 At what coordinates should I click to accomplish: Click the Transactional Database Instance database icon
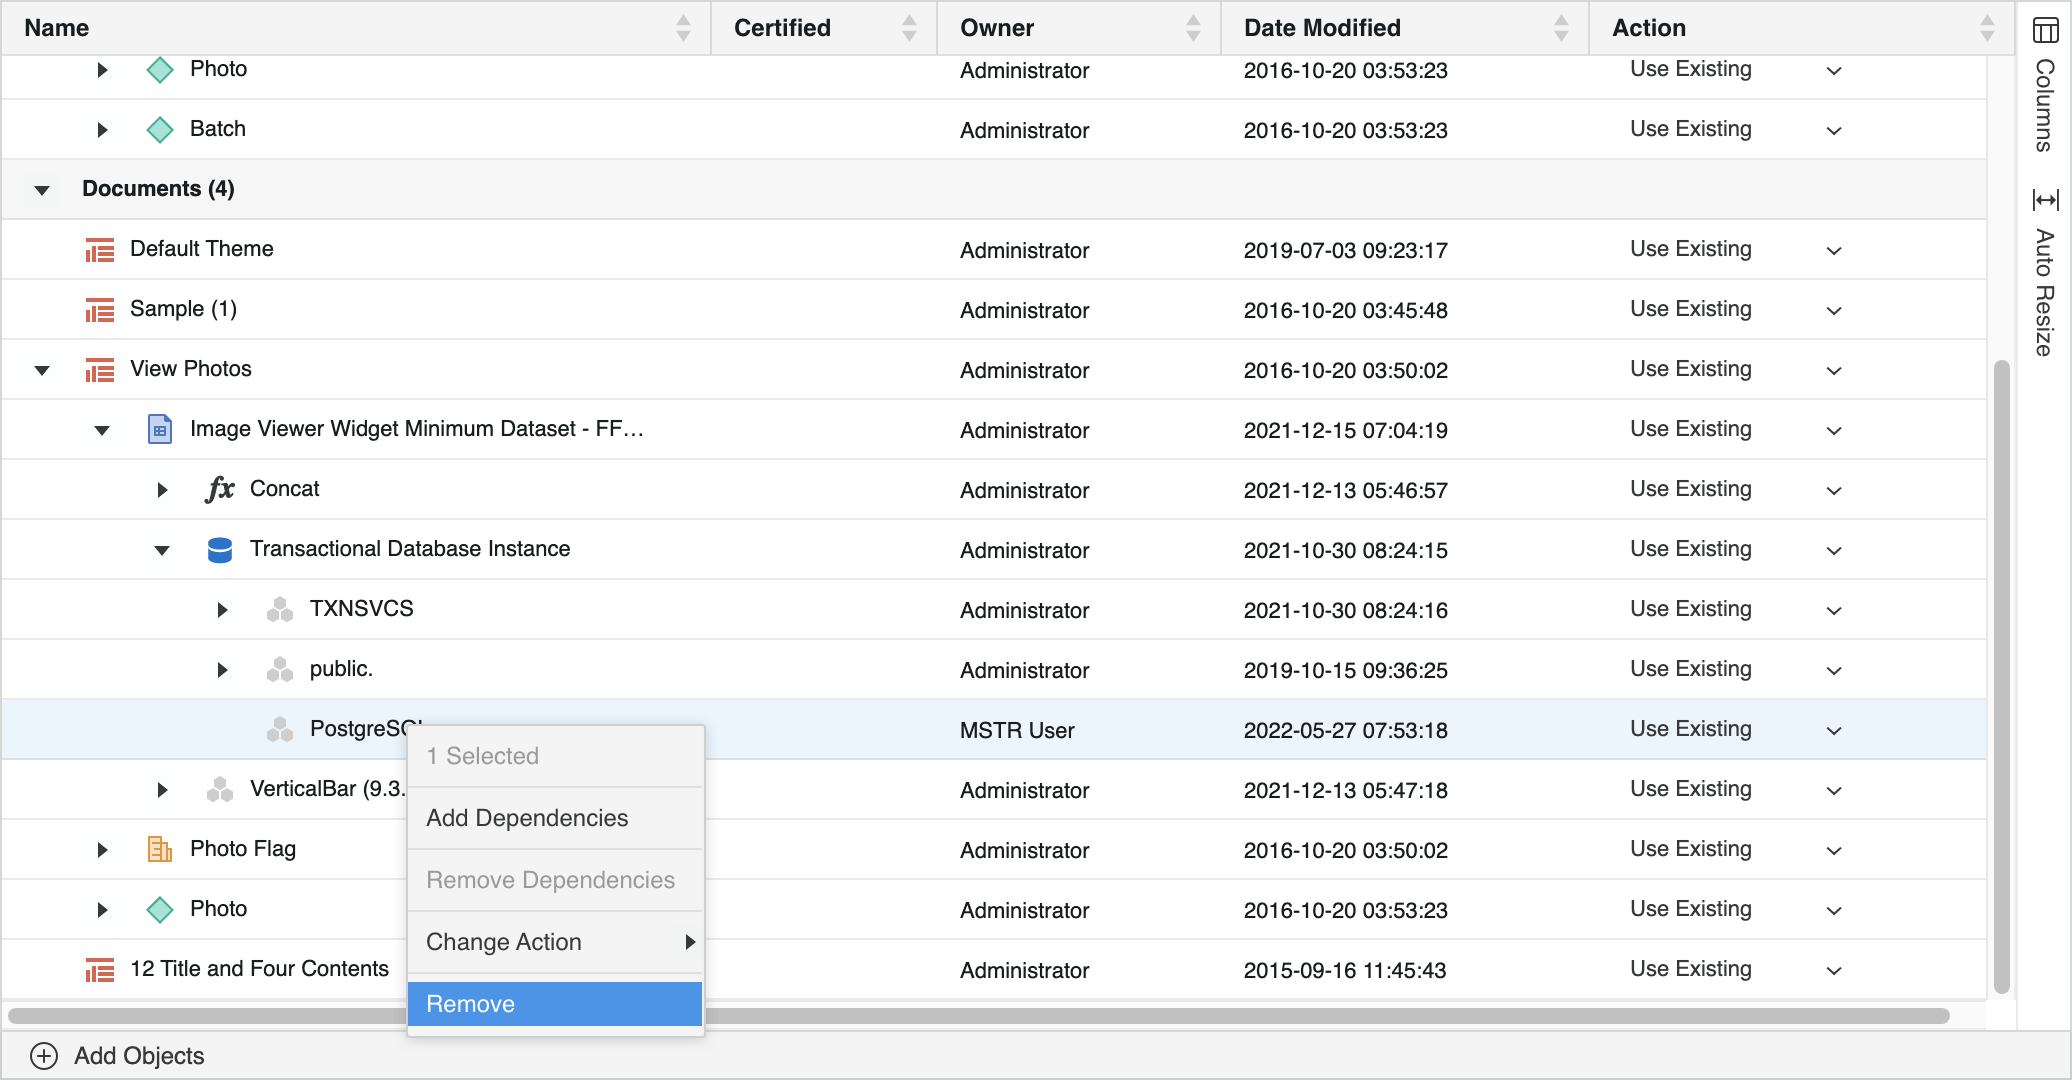coord(219,550)
